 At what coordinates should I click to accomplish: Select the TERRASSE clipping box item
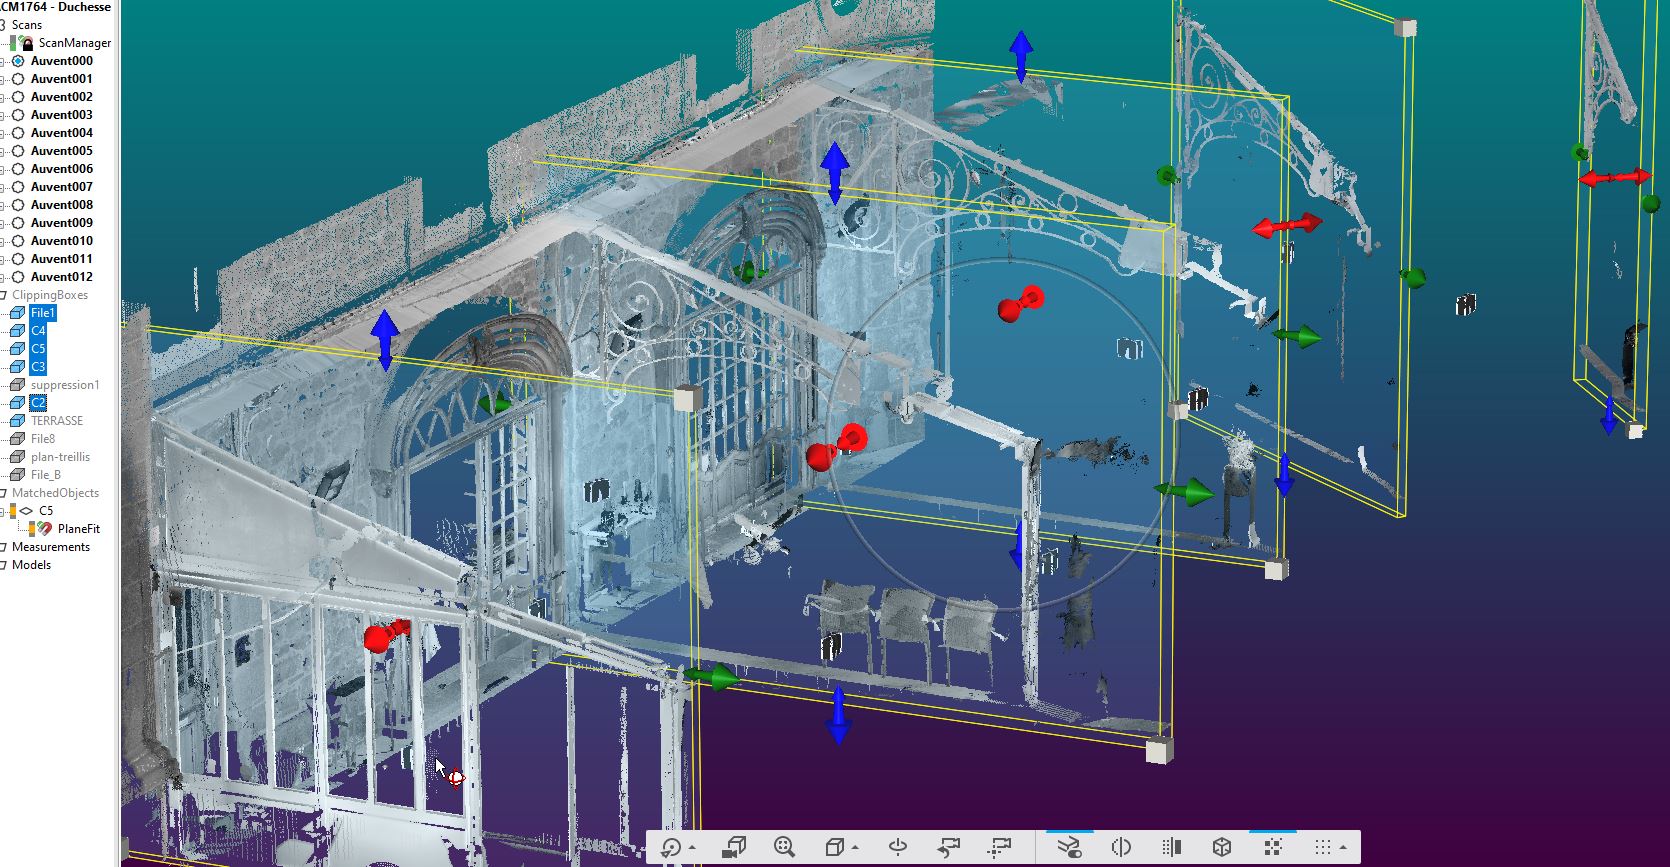click(x=56, y=421)
